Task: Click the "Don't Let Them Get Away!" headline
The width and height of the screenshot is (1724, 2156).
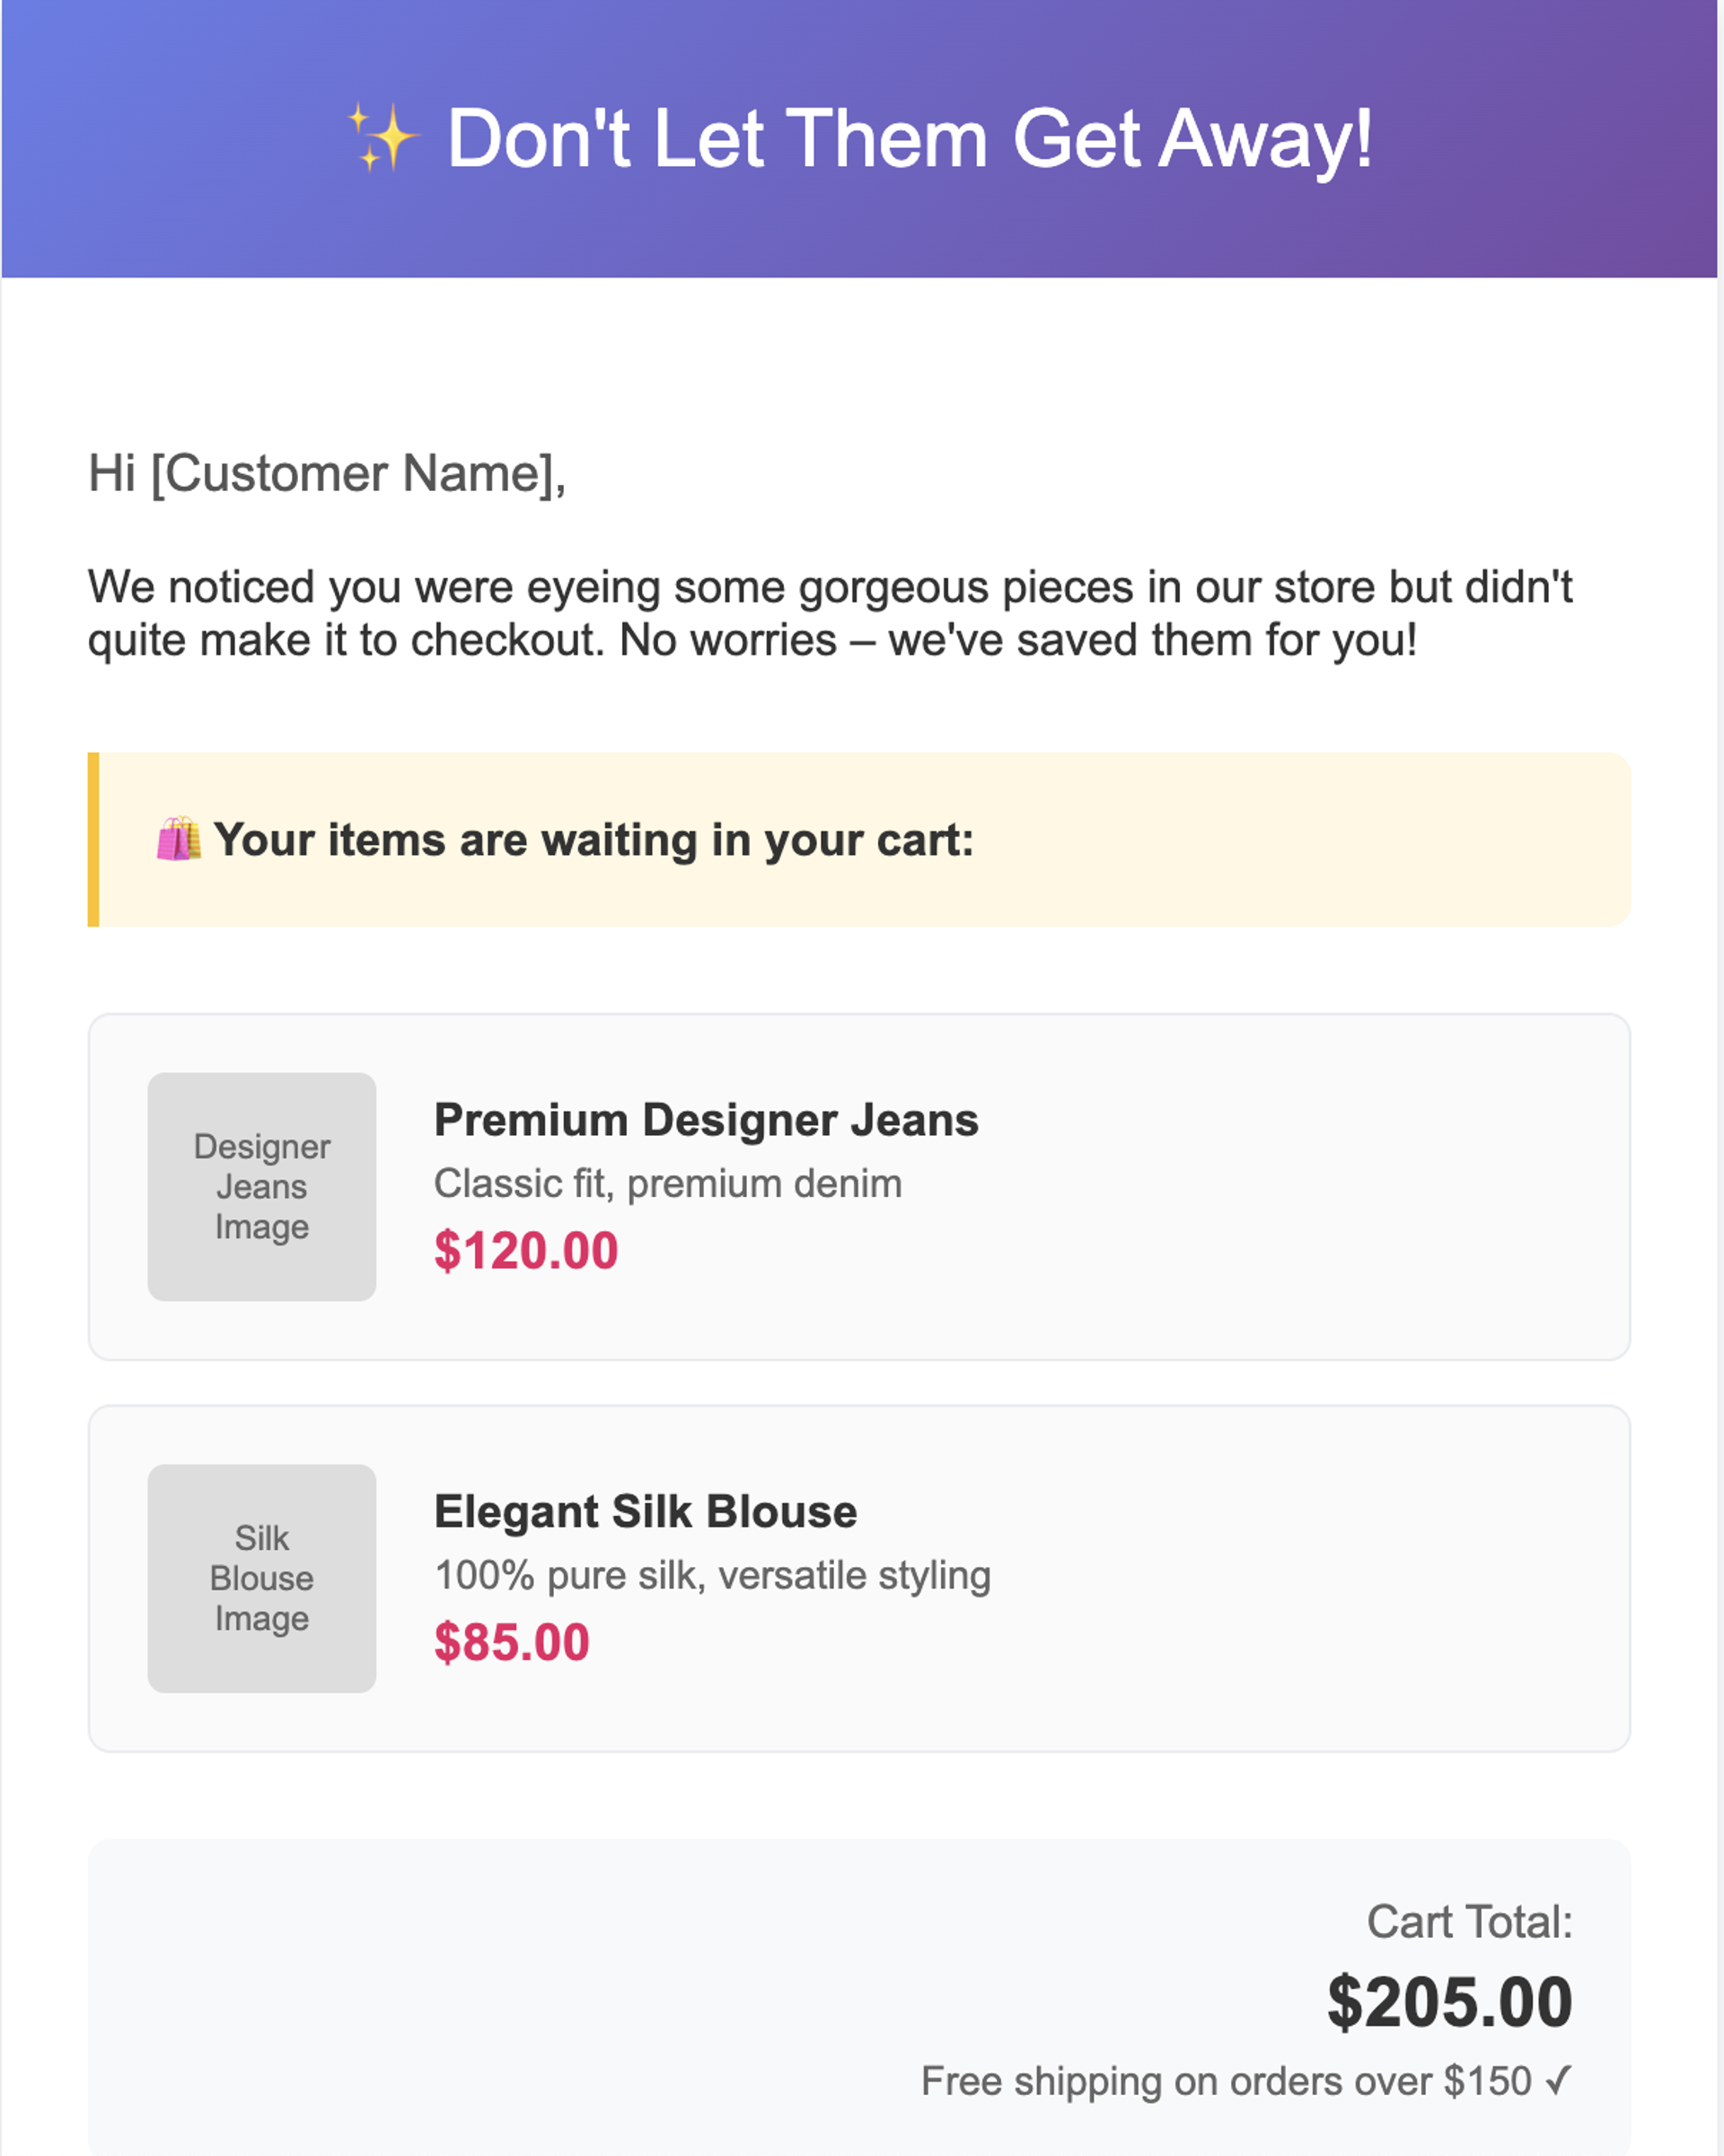Action: click(x=909, y=139)
